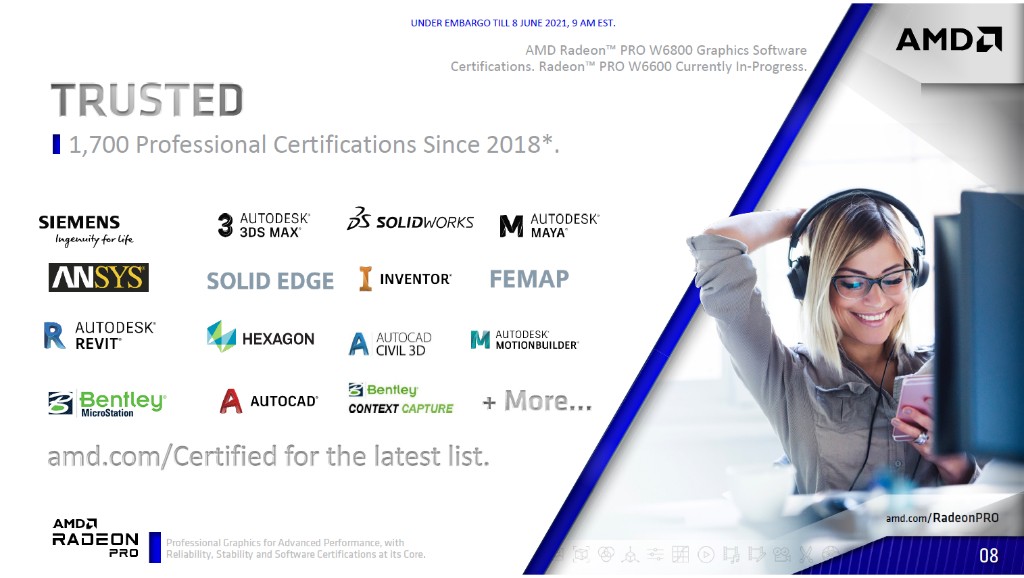Click the 'Under Embargo Till 8 June 2021' notice
1024x578 pixels.
pyautogui.click(x=513, y=23)
